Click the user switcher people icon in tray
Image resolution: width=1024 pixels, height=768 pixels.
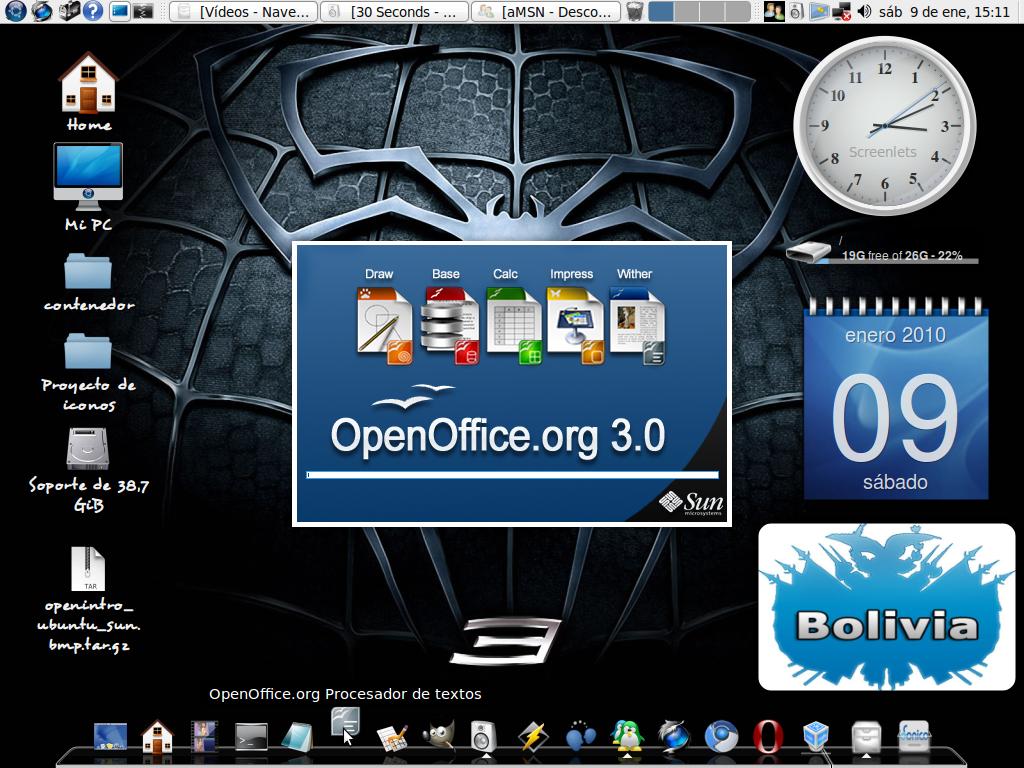point(774,11)
